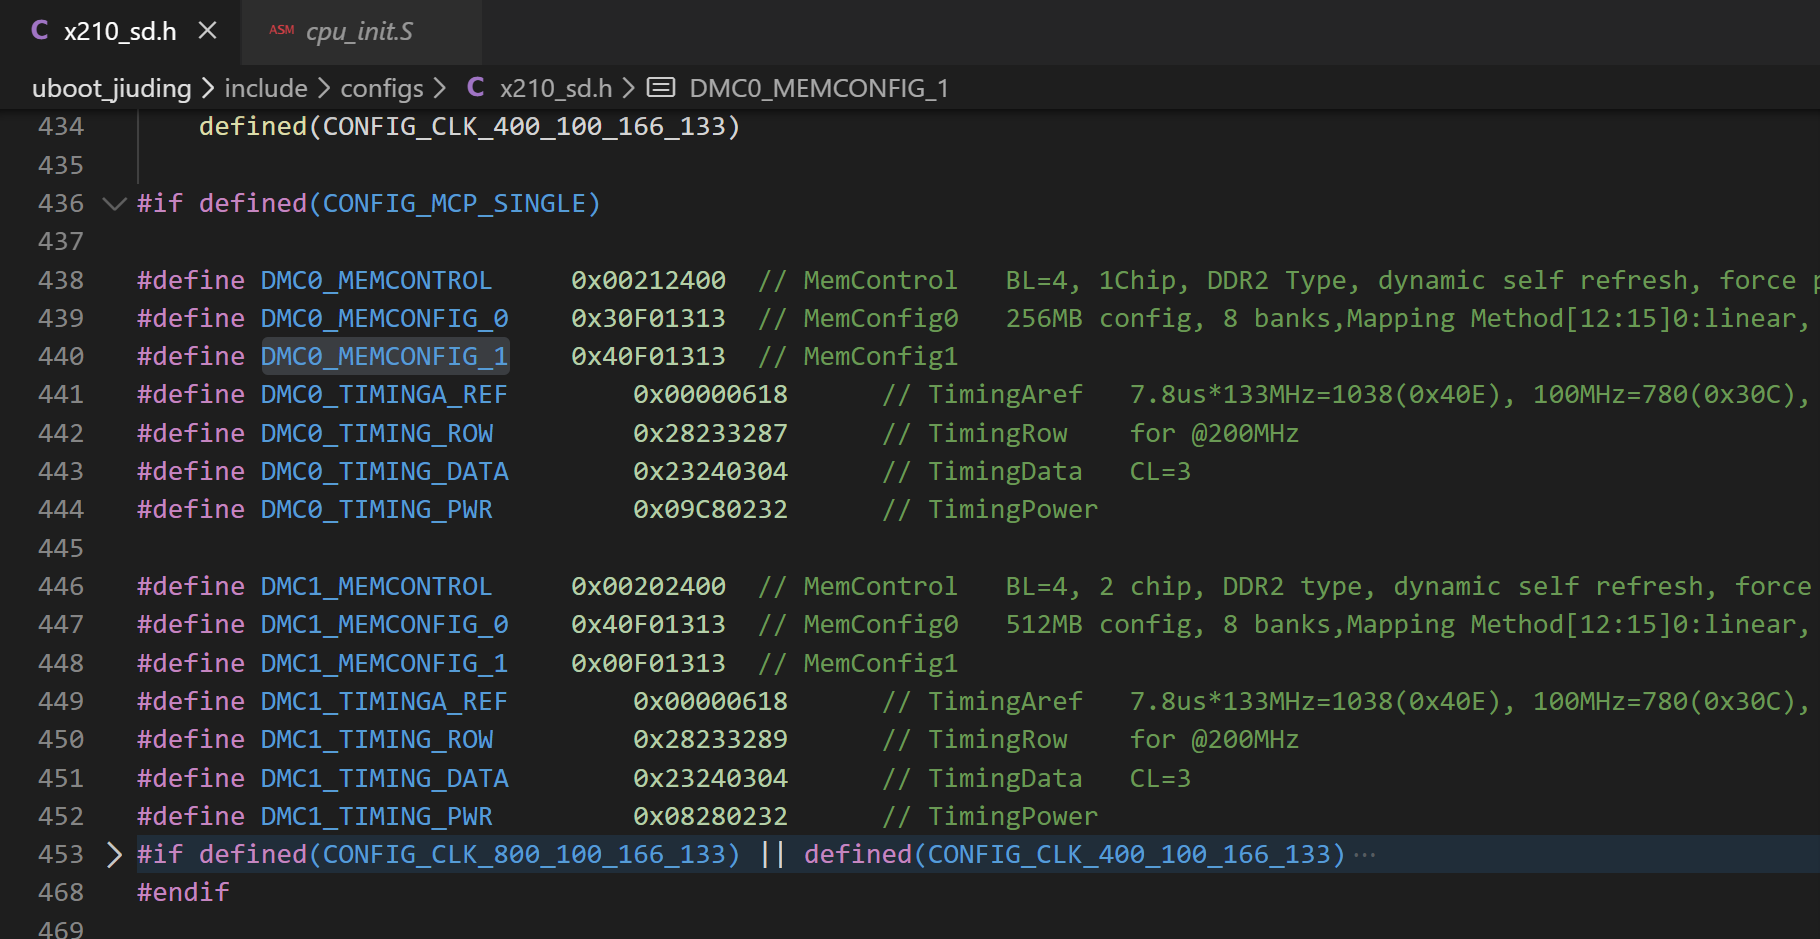The height and width of the screenshot is (939, 1820).
Task: Click the DMC0_MEMCONTROL macro name
Action: point(376,281)
